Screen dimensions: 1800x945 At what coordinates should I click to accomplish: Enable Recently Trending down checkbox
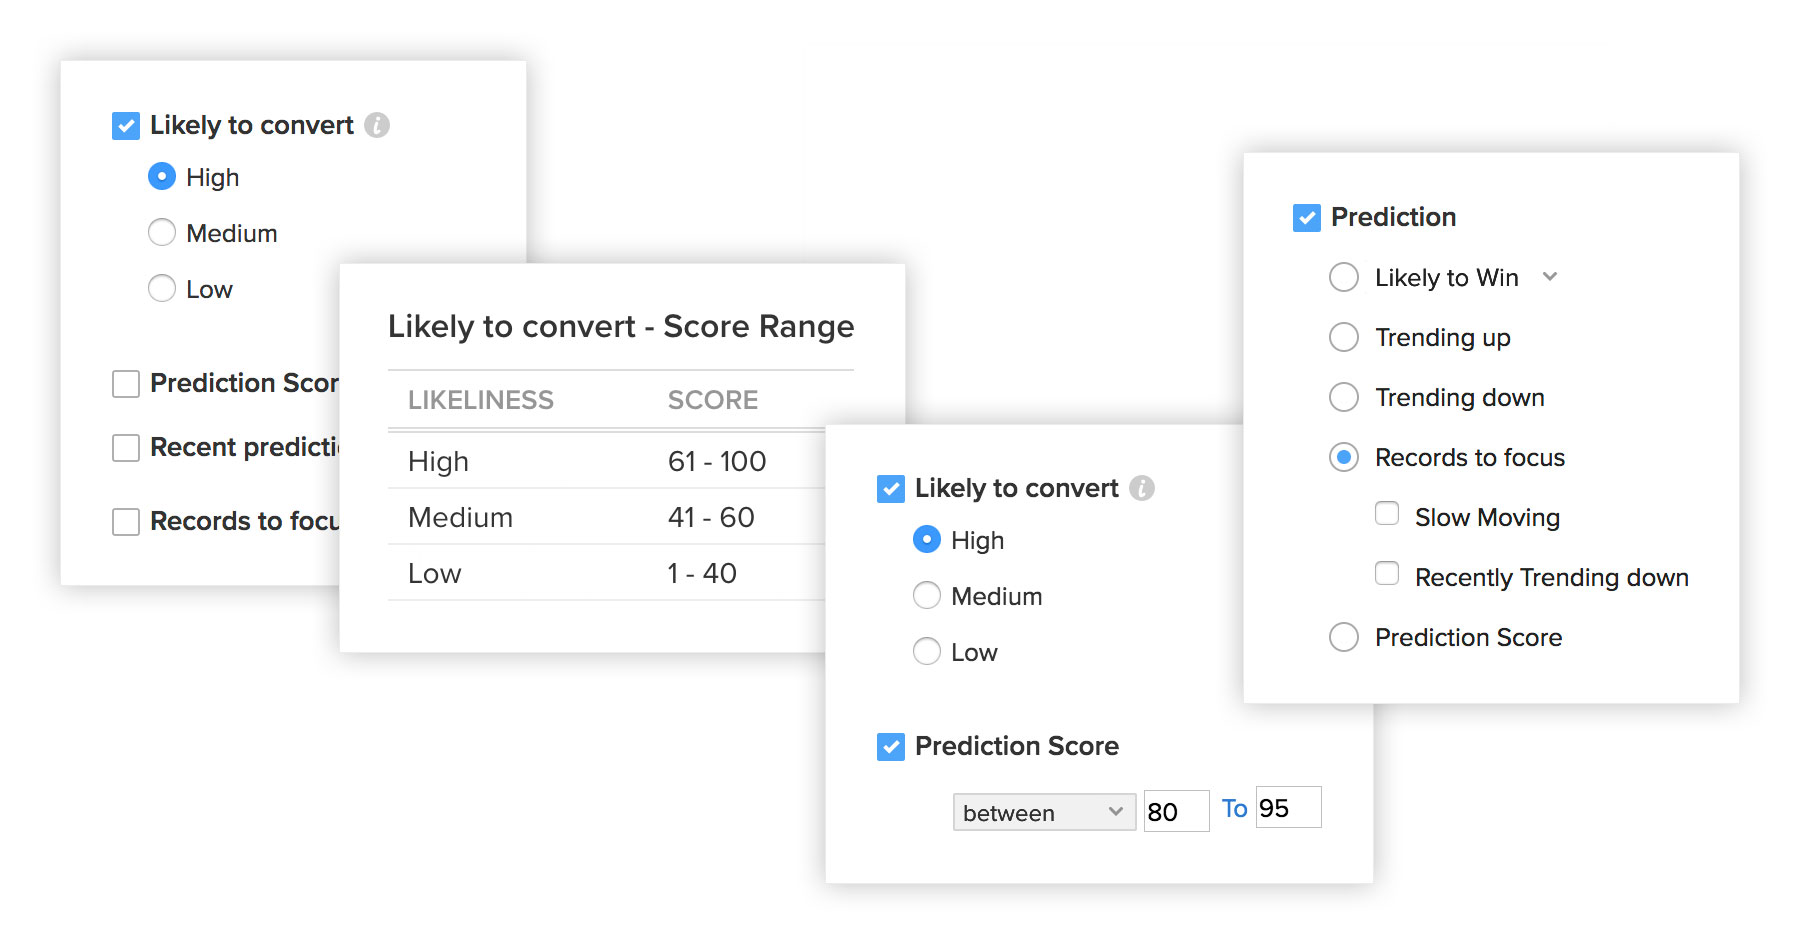pos(1387,574)
